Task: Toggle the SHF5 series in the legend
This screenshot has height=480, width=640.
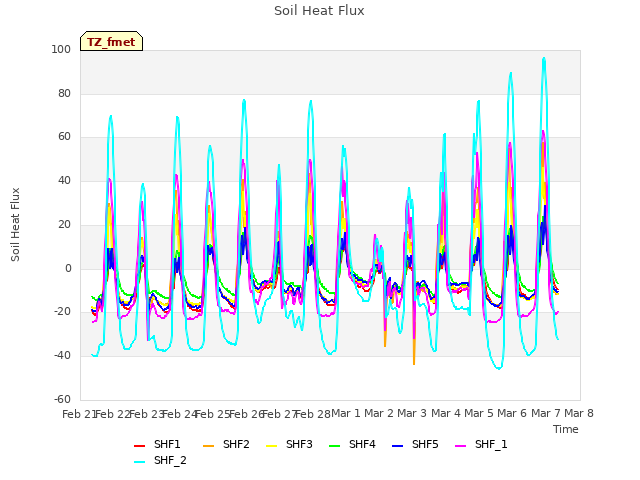Action: click(415, 444)
